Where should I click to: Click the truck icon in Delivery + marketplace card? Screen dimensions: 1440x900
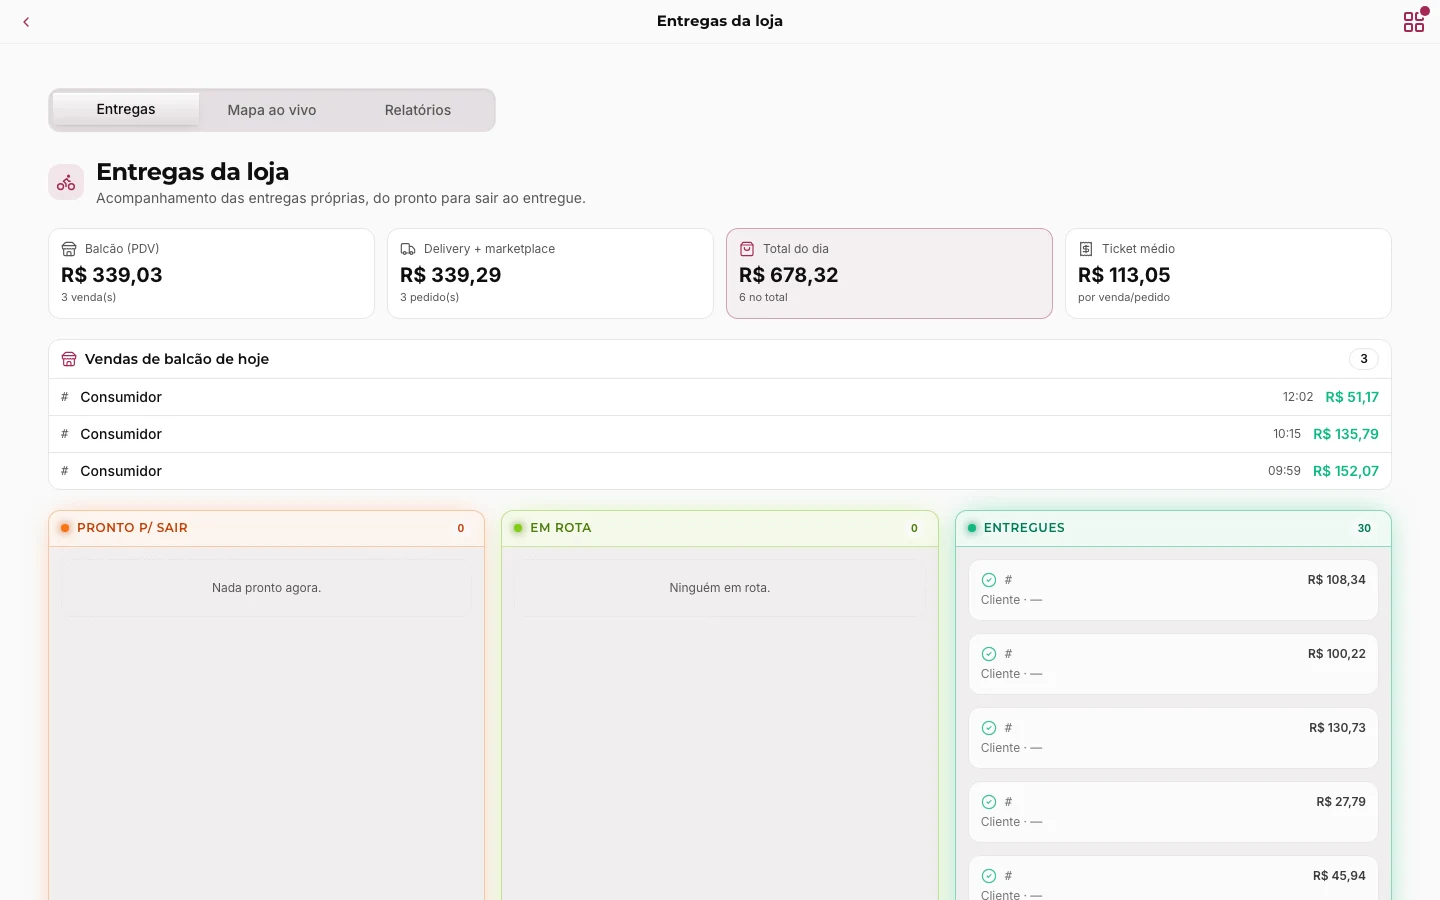pyautogui.click(x=408, y=249)
